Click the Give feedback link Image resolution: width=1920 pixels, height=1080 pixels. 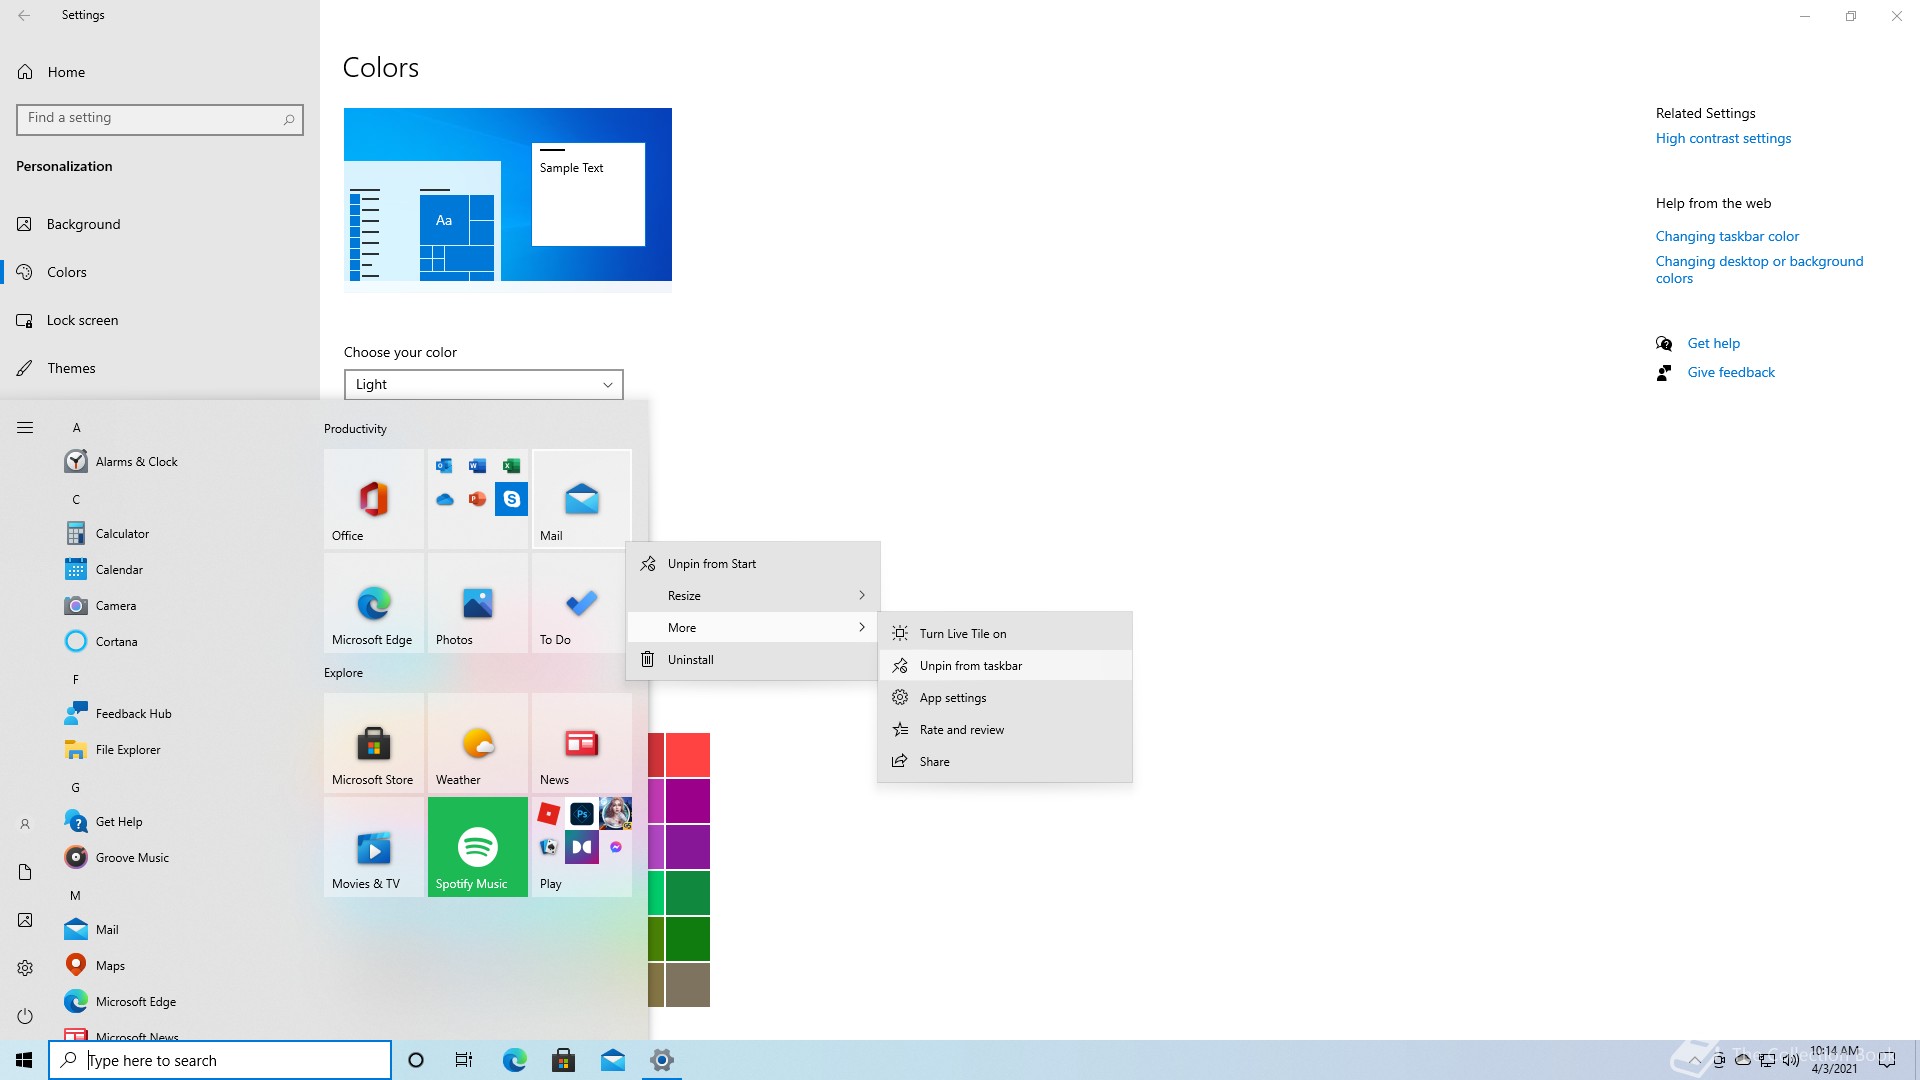[1731, 372]
